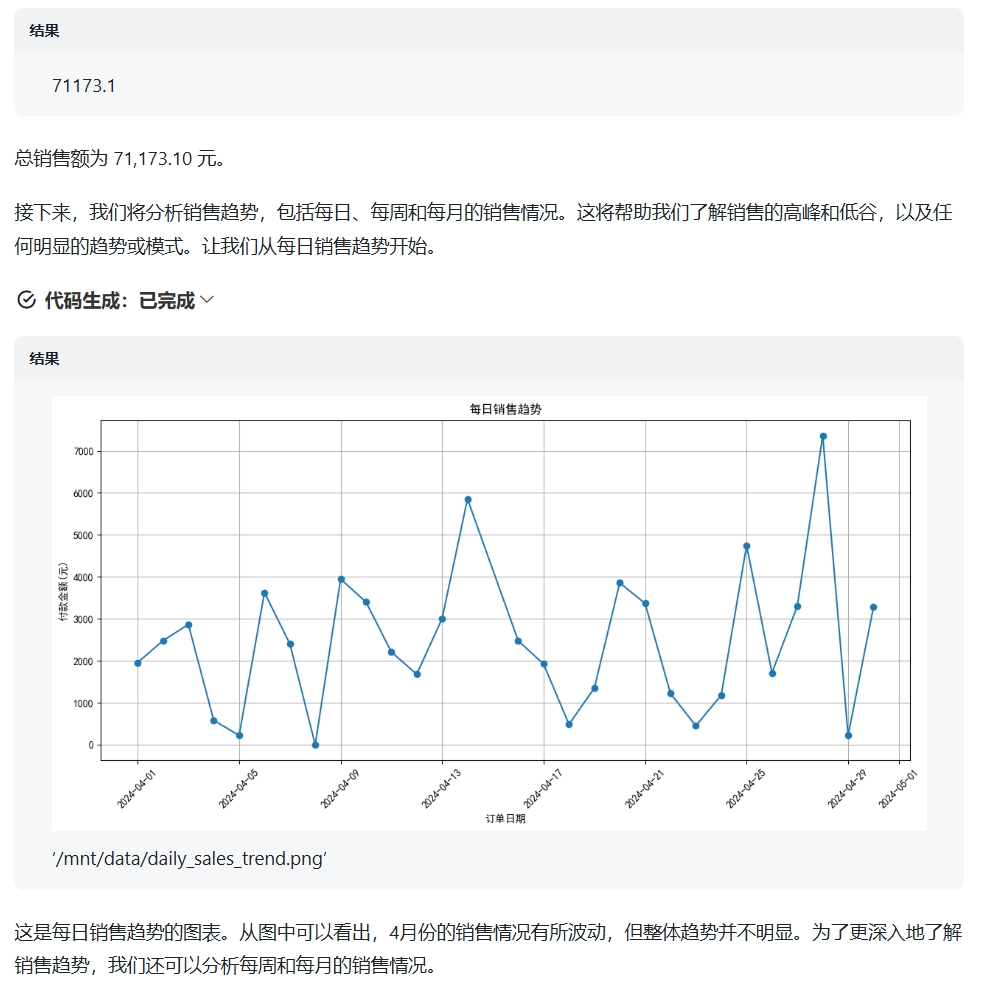Click the file path '/mnt/data/daily_sales_trend.png'
The height and width of the screenshot is (986, 981).
189,858
